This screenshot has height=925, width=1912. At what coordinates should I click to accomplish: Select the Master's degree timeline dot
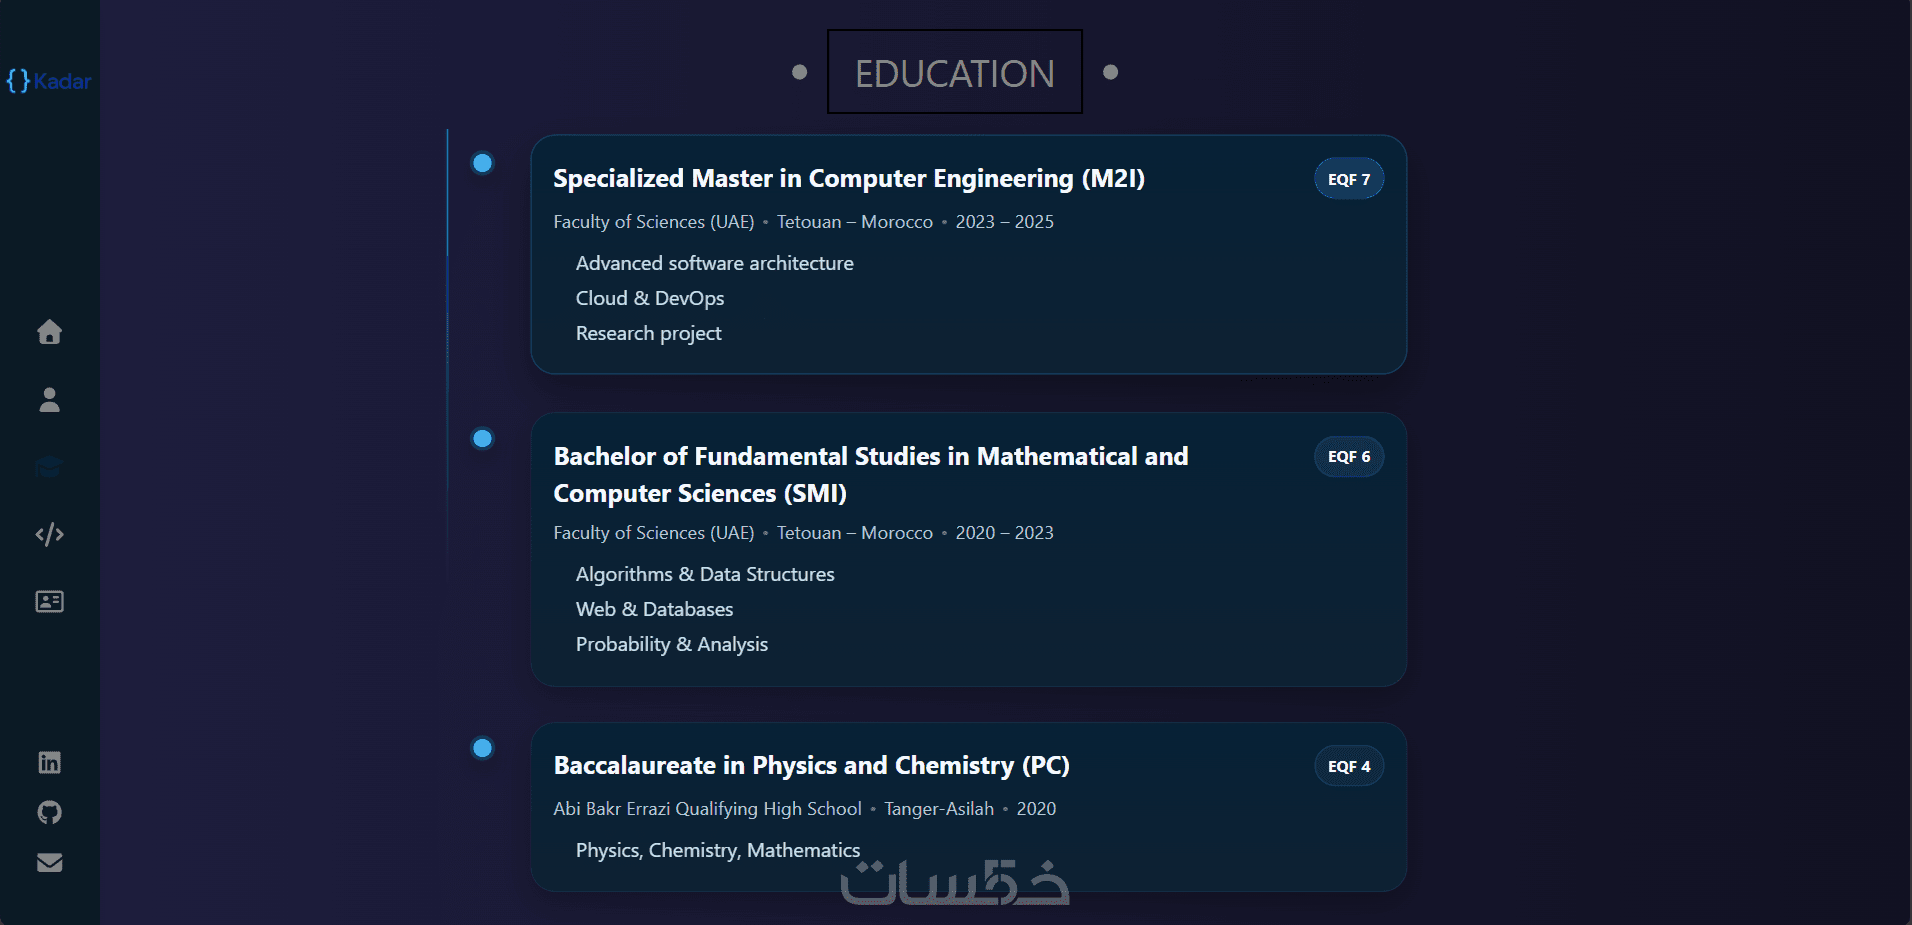(482, 163)
